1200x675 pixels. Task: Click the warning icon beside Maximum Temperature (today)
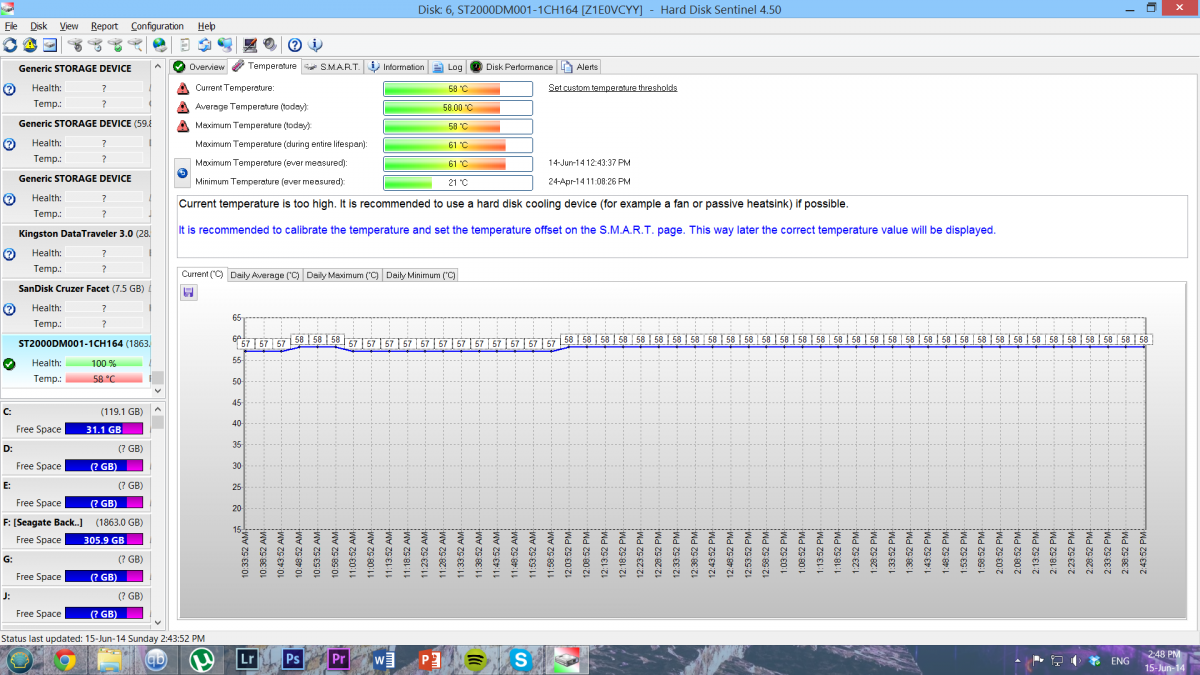[x=183, y=126]
